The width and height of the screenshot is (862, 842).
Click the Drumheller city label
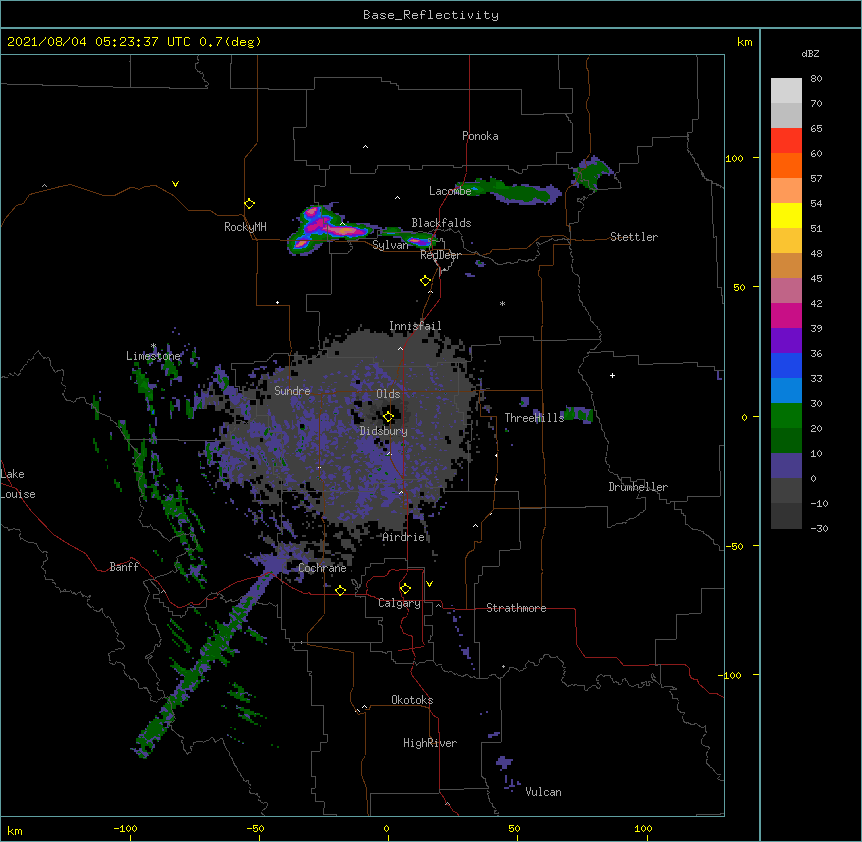[638, 487]
